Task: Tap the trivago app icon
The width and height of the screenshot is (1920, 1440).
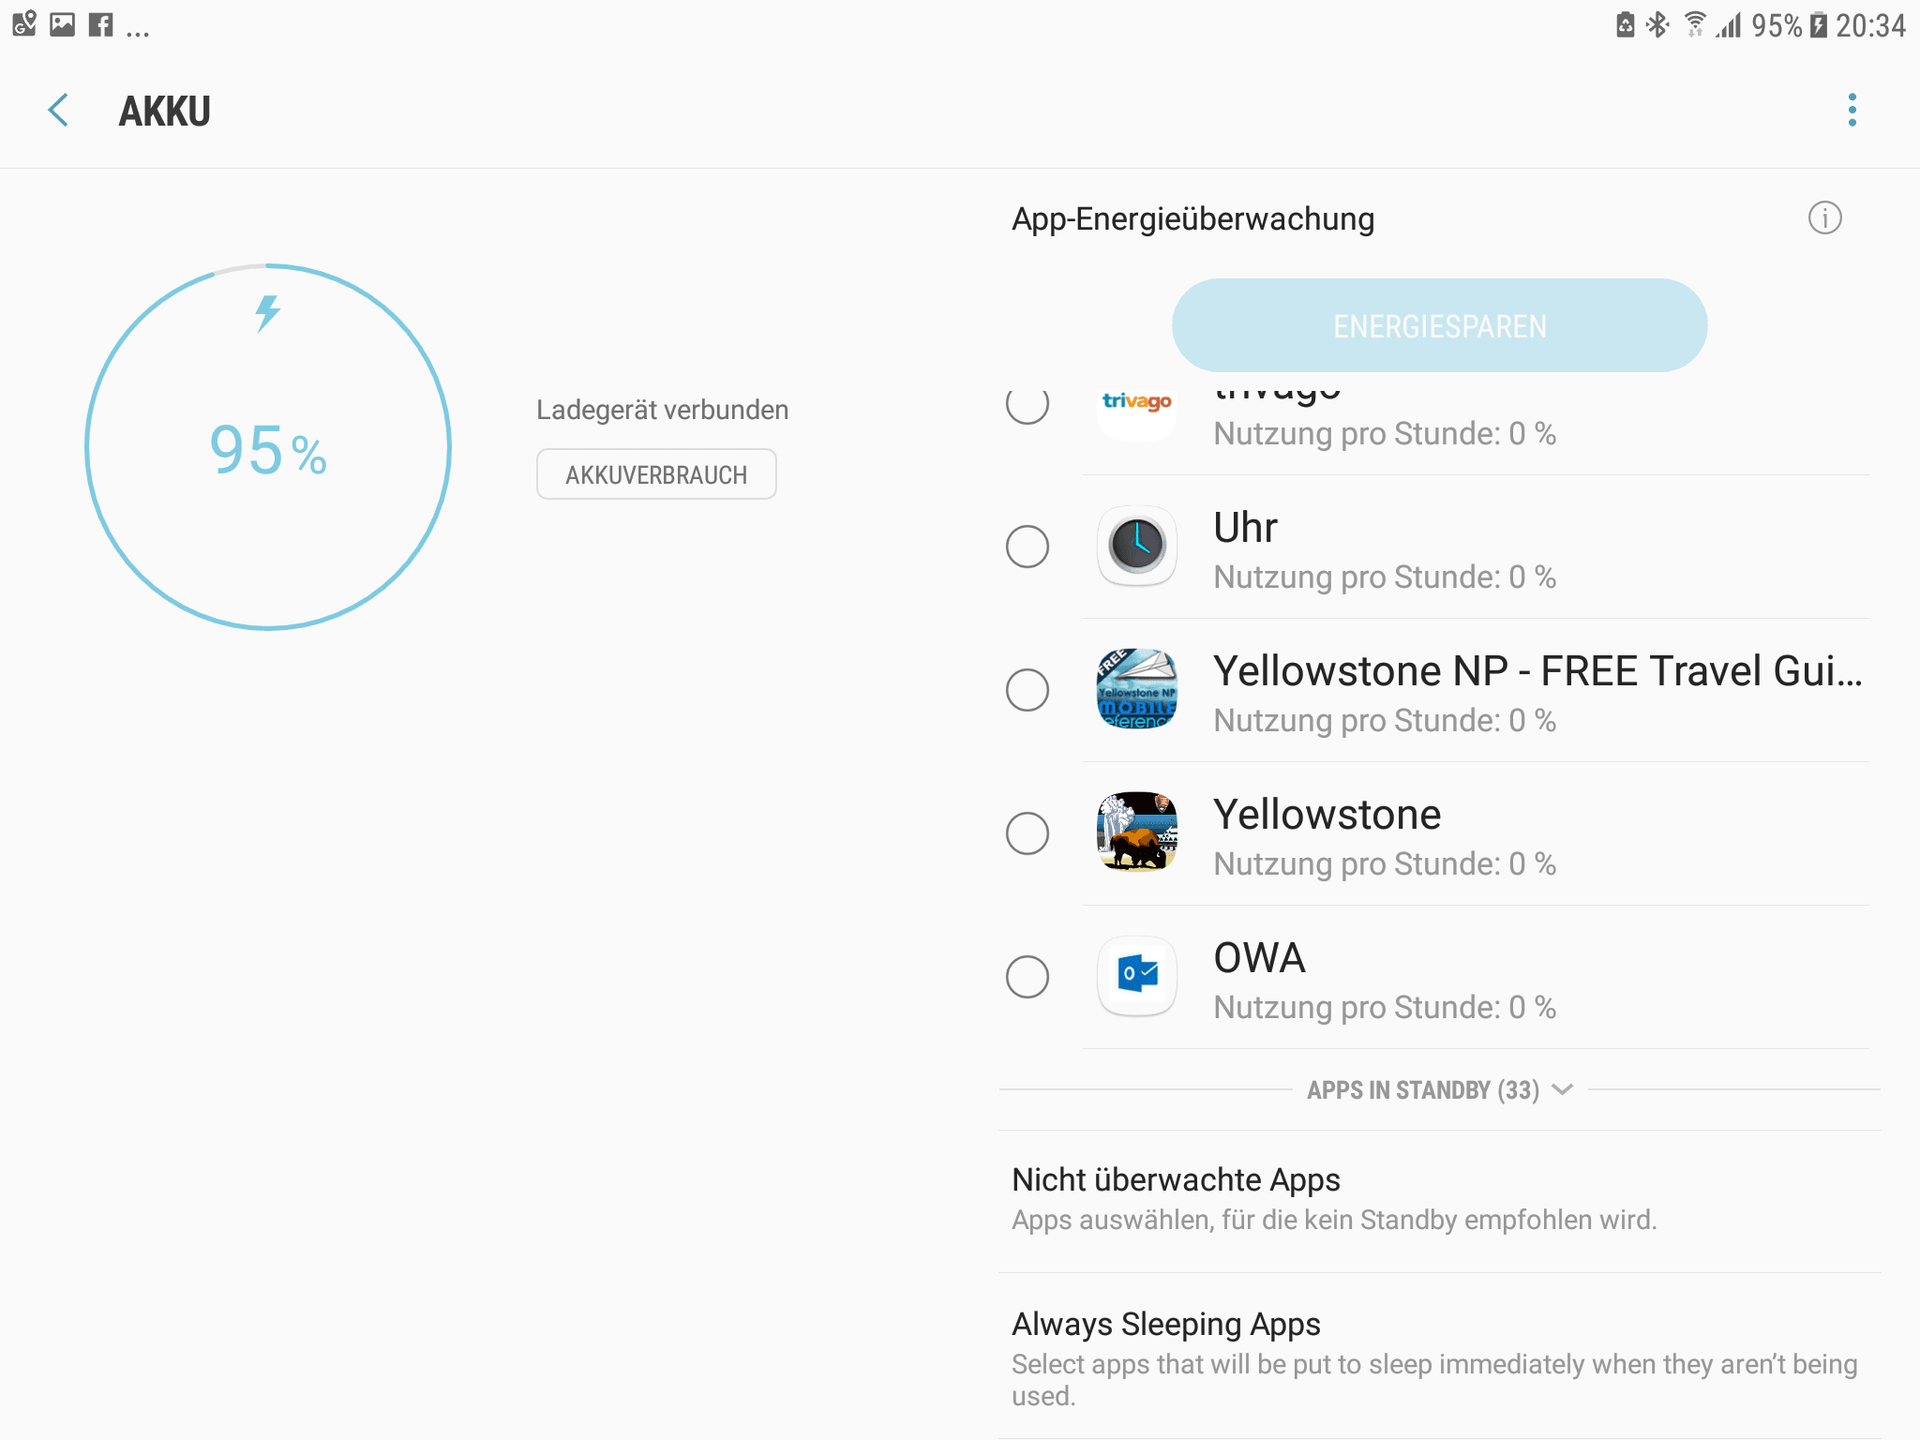Action: [x=1137, y=412]
